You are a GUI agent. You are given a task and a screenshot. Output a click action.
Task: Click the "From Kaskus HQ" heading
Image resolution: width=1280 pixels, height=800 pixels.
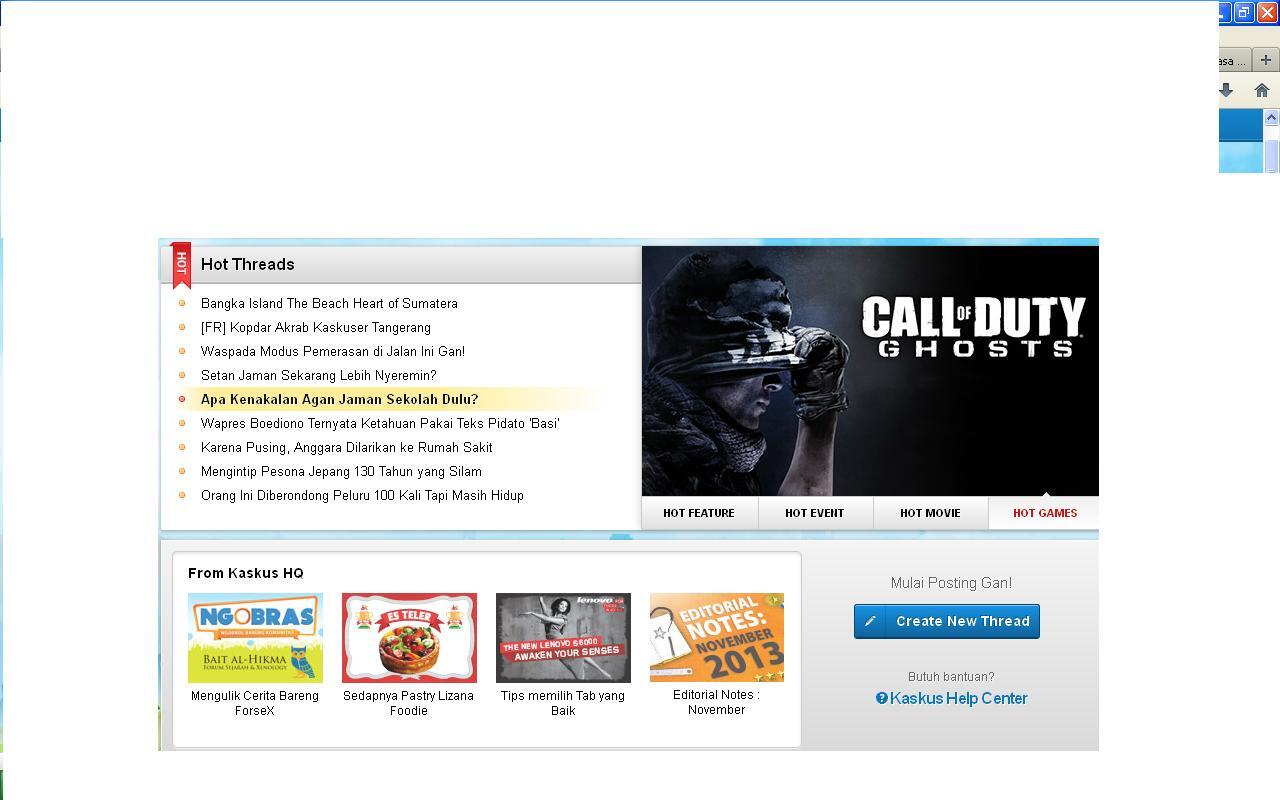[246, 573]
